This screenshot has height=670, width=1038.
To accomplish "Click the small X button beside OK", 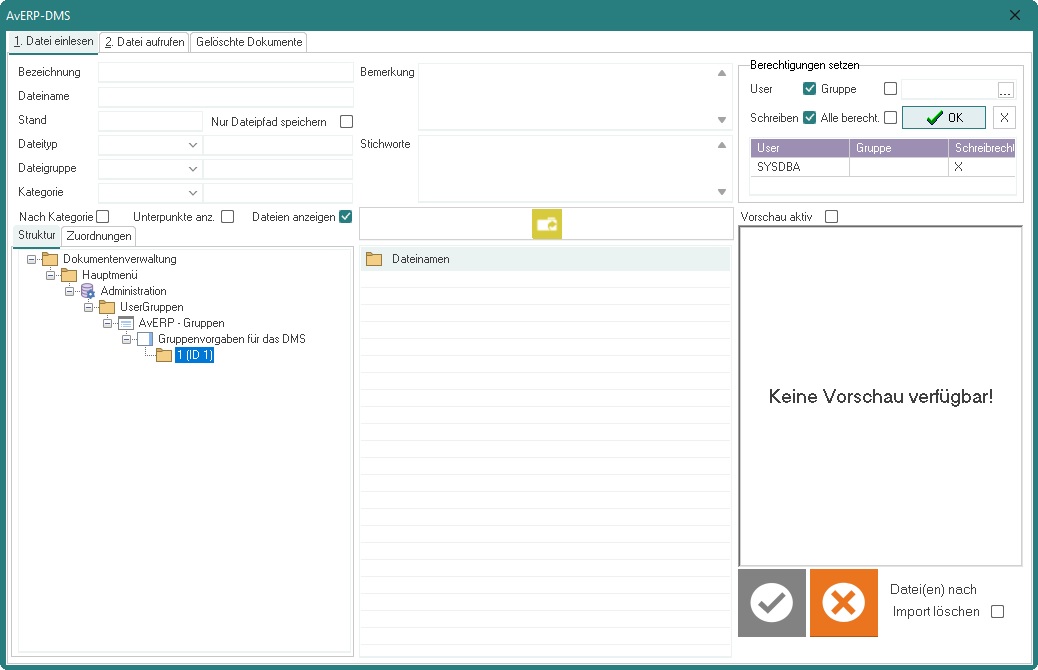I will pos(1005,117).
